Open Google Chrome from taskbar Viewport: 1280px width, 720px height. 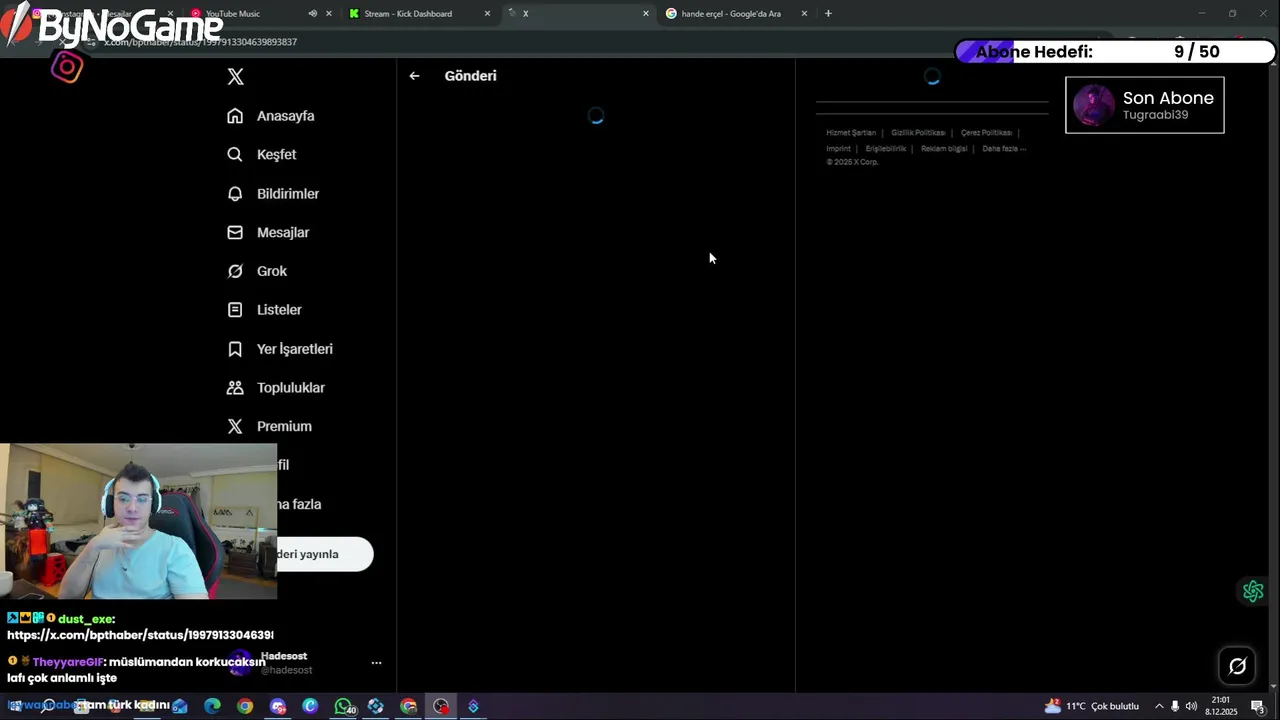click(x=245, y=707)
